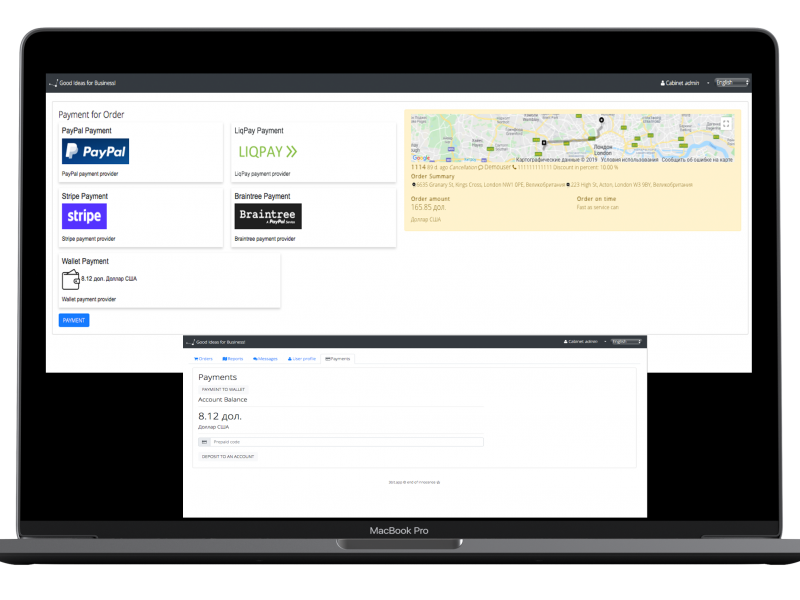
Task: Switch to the Reports tab
Action: (233, 359)
